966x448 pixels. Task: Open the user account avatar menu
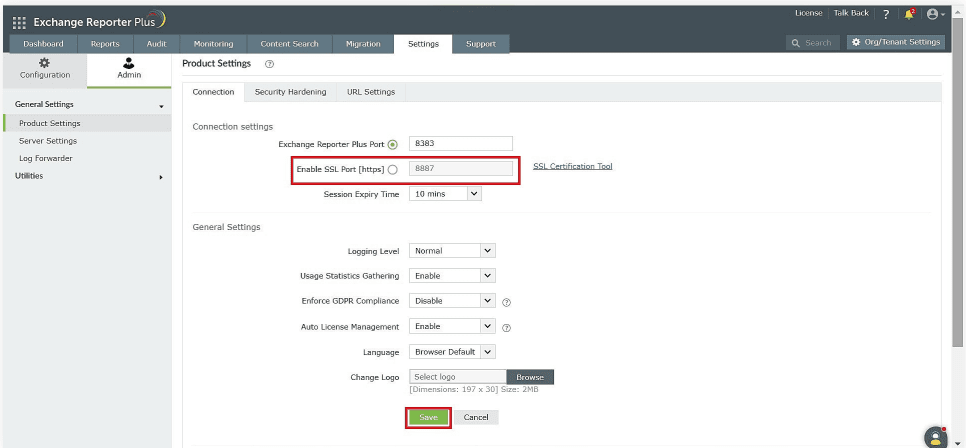(x=934, y=14)
